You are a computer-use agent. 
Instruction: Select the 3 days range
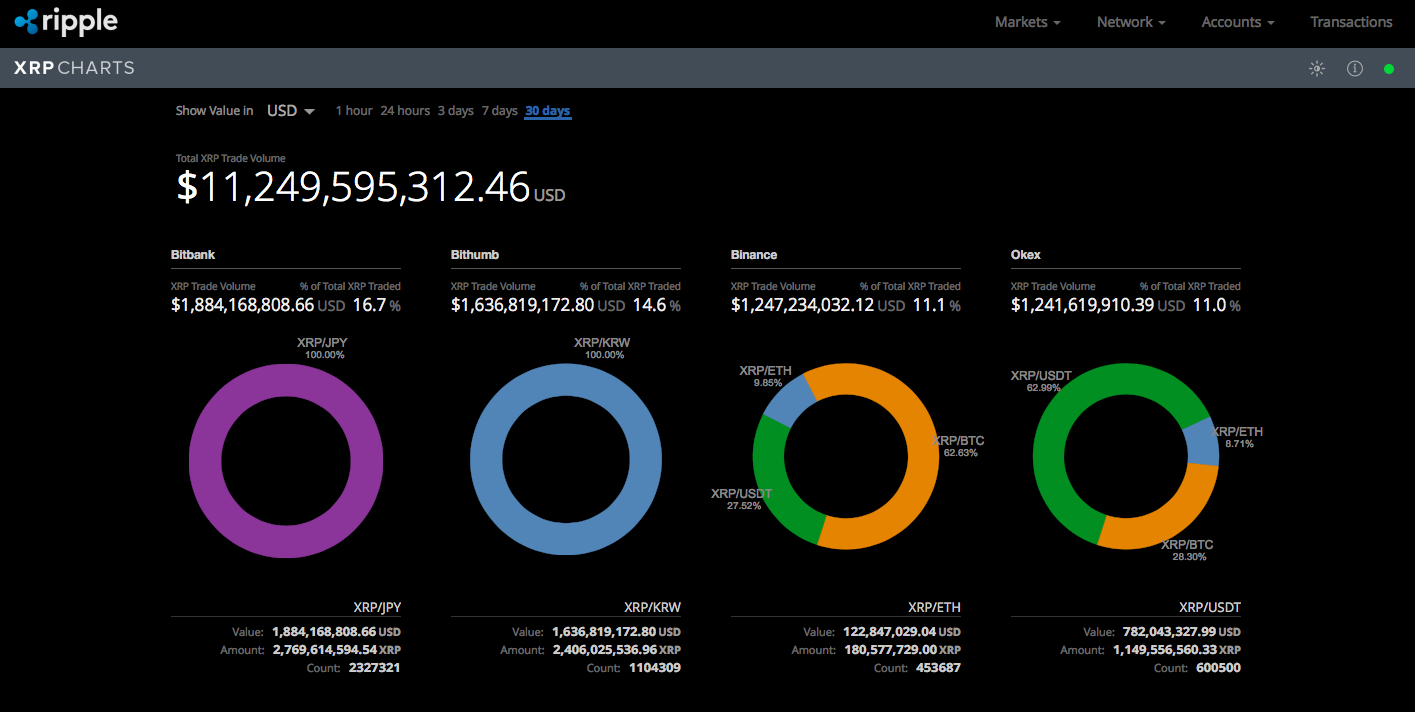pos(455,111)
